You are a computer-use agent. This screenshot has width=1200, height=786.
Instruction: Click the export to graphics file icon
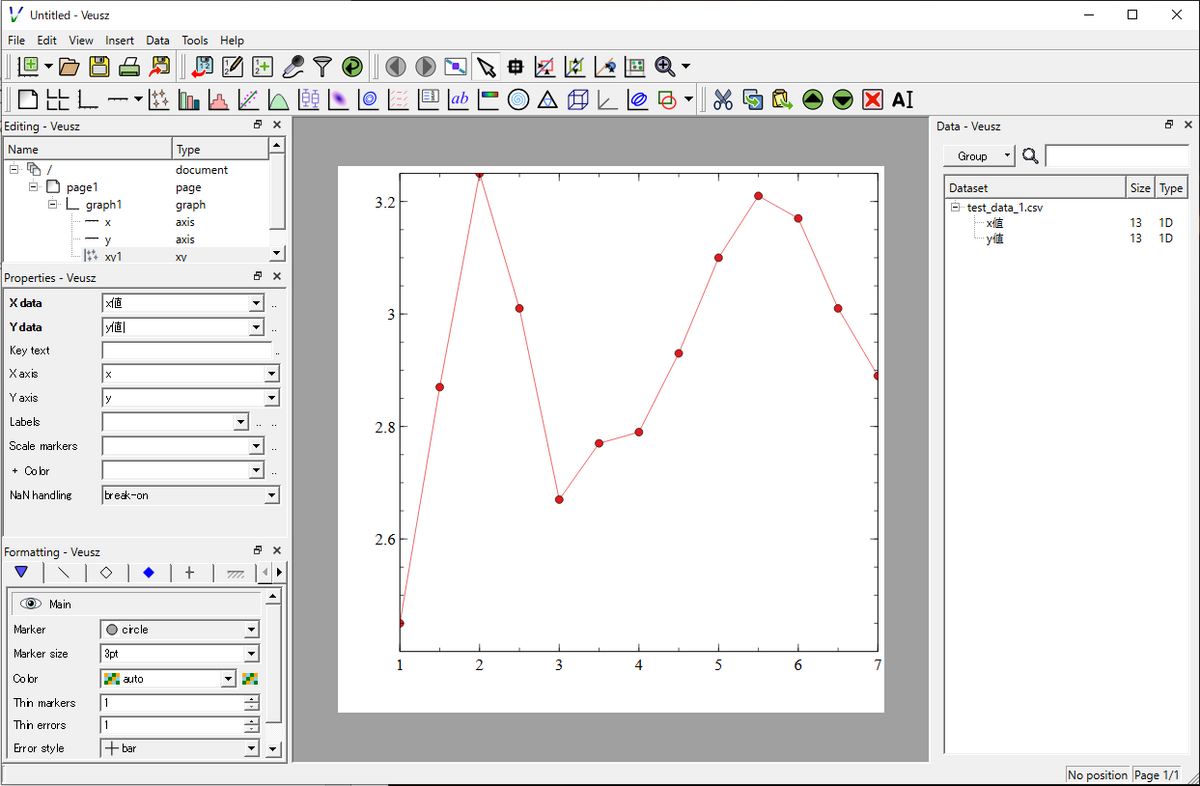pyautogui.click(x=159, y=67)
